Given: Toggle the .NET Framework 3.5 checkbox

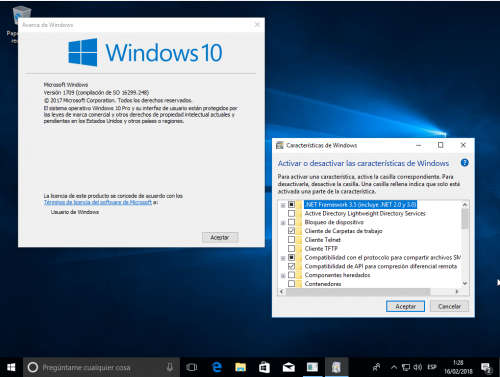Looking at the screenshot, I should tap(291, 204).
